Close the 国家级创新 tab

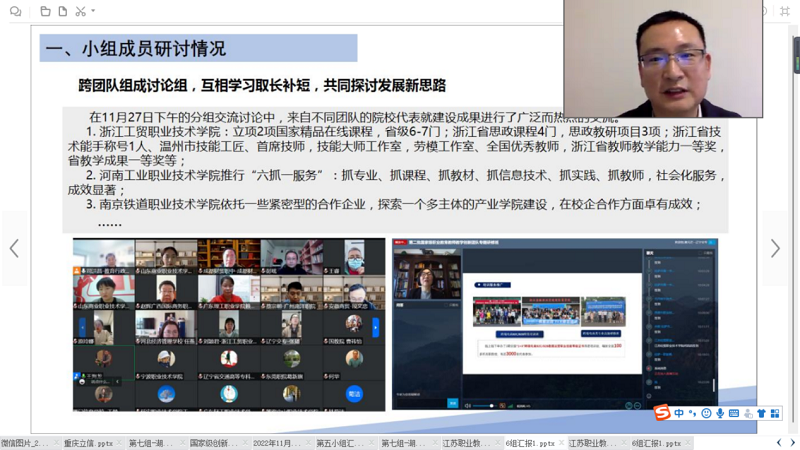coord(246,443)
